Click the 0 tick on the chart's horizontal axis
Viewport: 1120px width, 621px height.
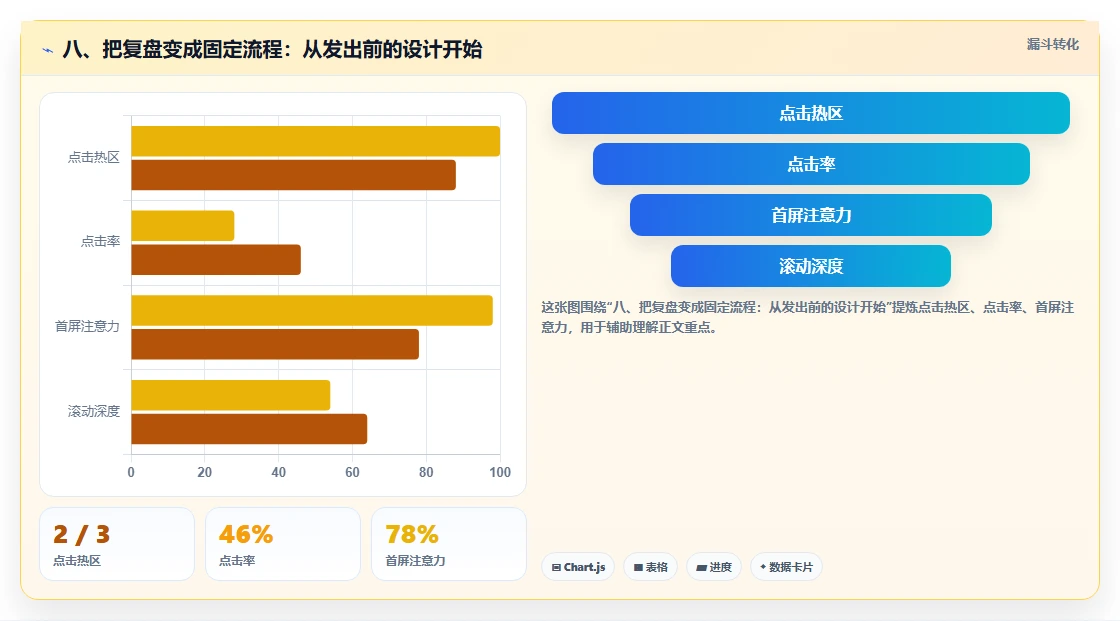pyautogui.click(x=131, y=472)
